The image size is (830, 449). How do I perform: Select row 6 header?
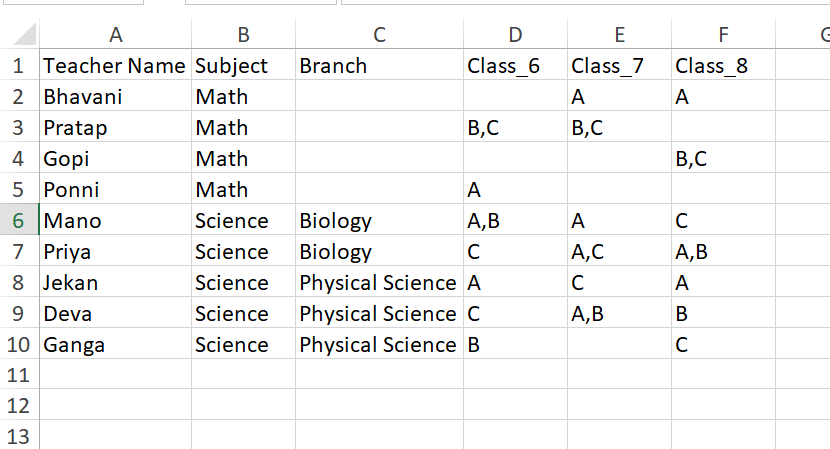[20, 220]
